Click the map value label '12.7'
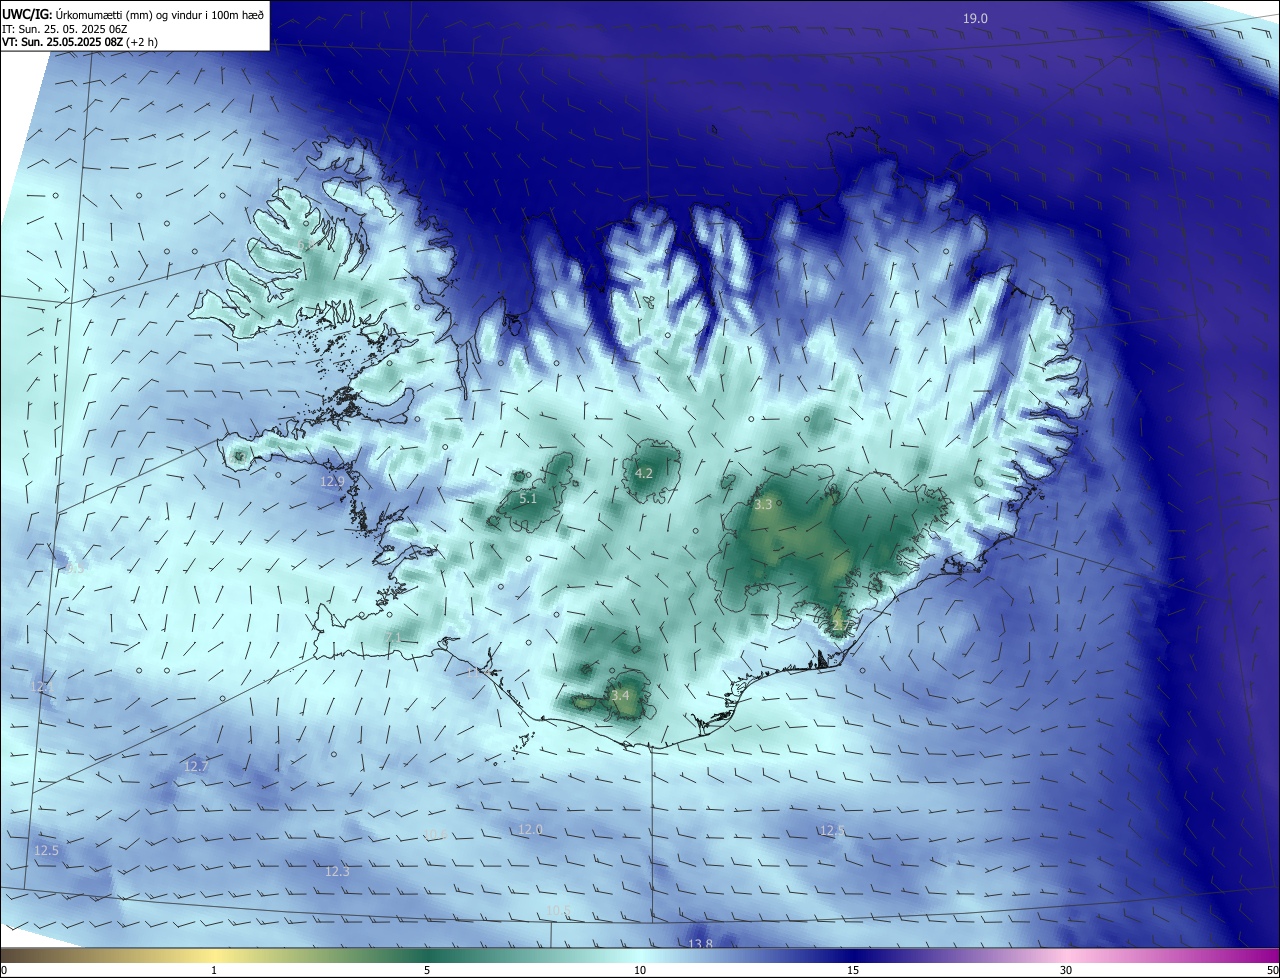This screenshot has width=1280, height=978. click(196, 766)
